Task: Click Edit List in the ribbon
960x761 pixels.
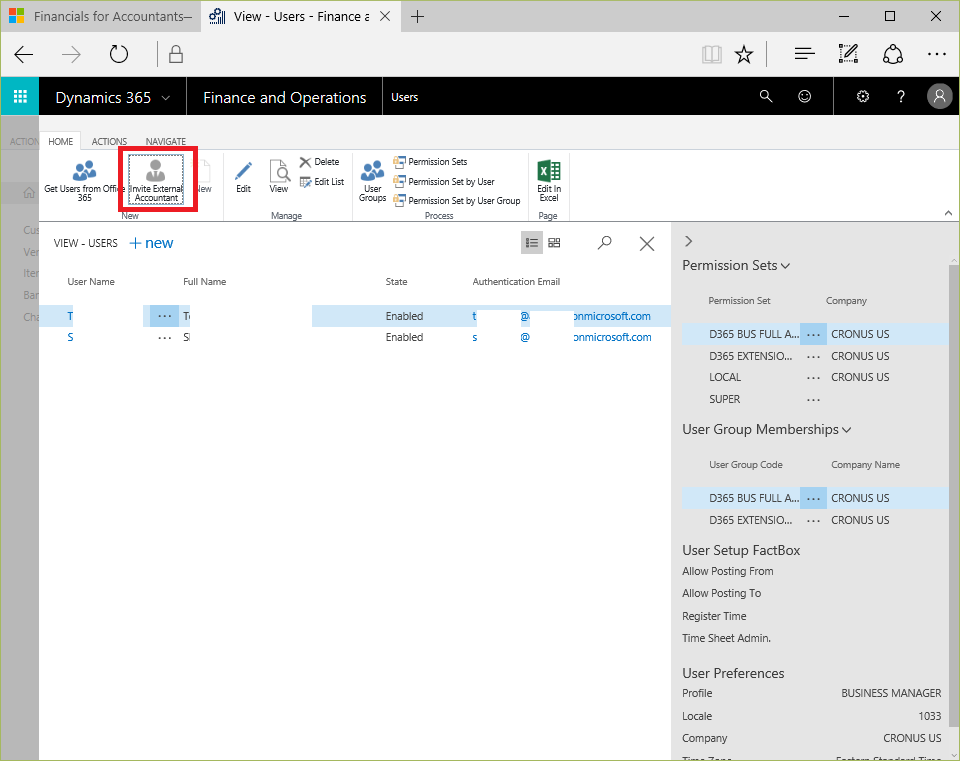Action: pyautogui.click(x=321, y=182)
